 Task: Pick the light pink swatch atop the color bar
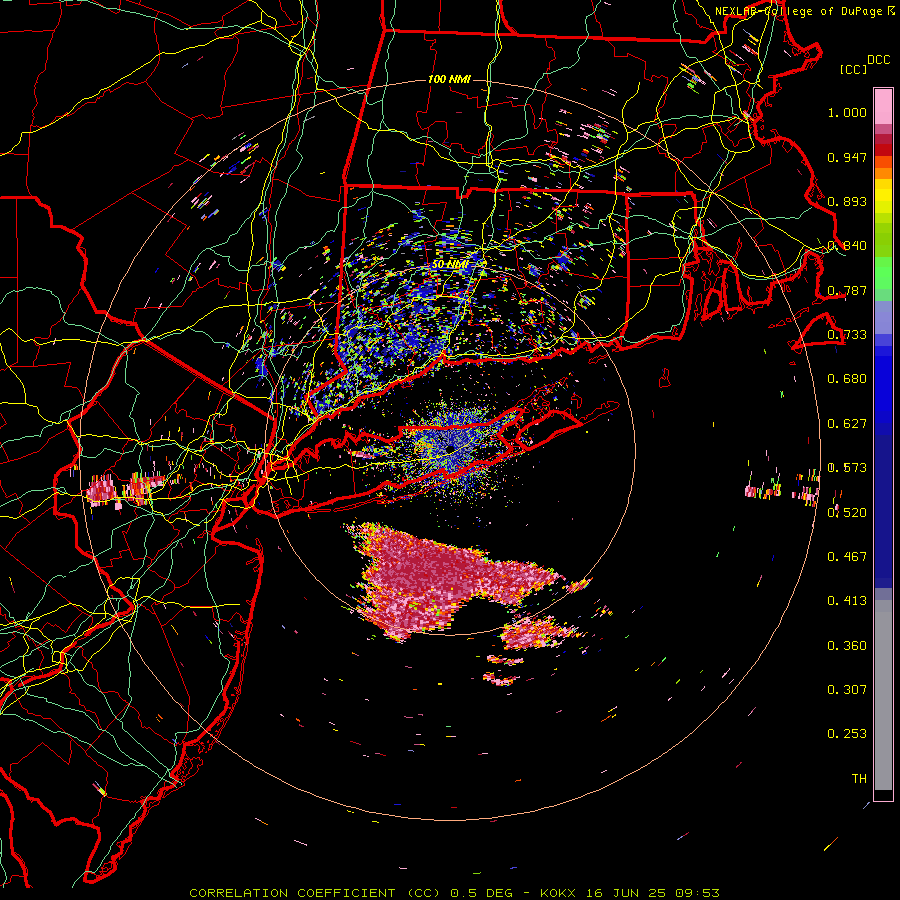[x=883, y=107]
